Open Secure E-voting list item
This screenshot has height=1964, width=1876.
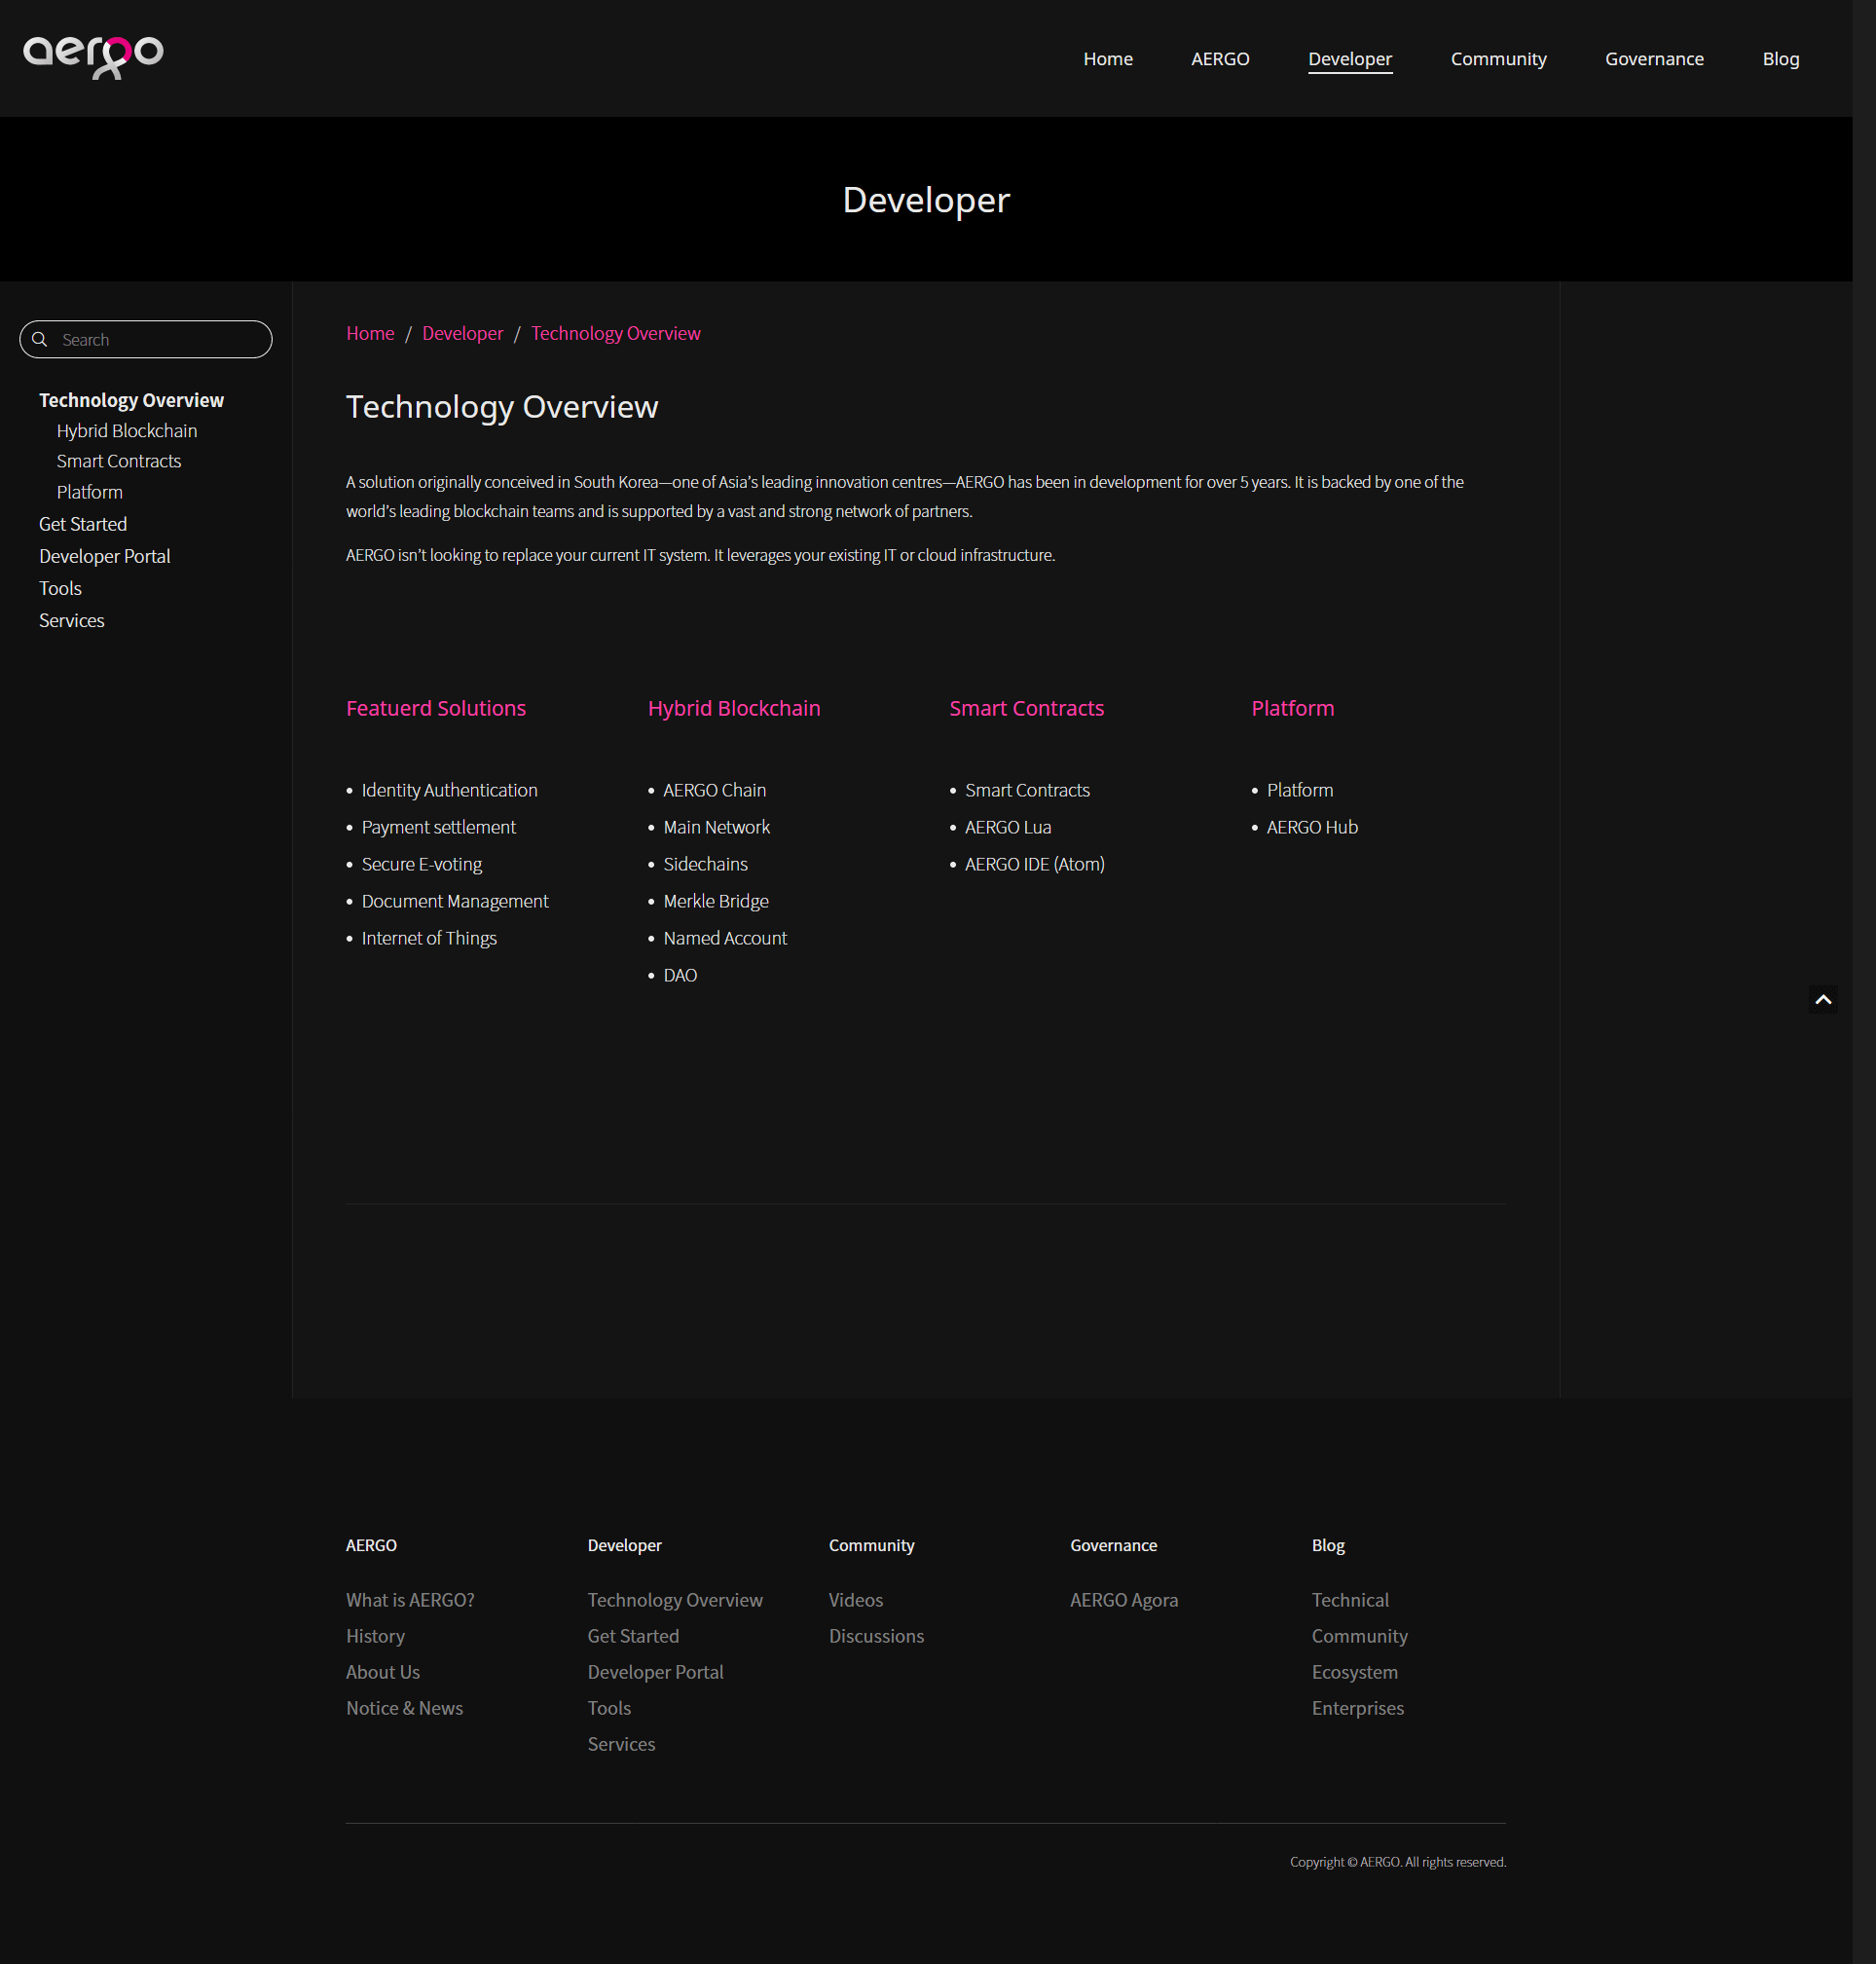click(422, 864)
